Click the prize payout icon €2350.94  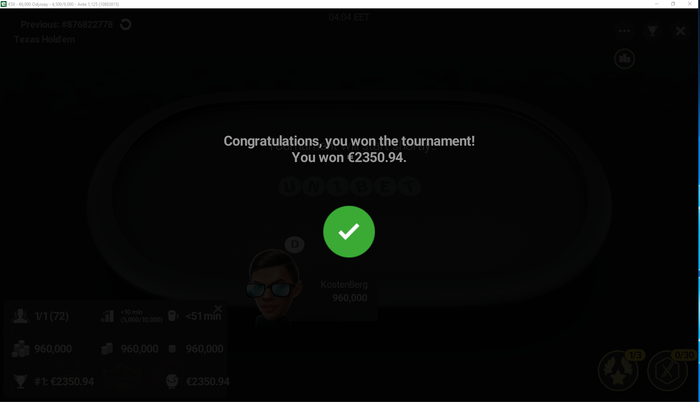172,381
